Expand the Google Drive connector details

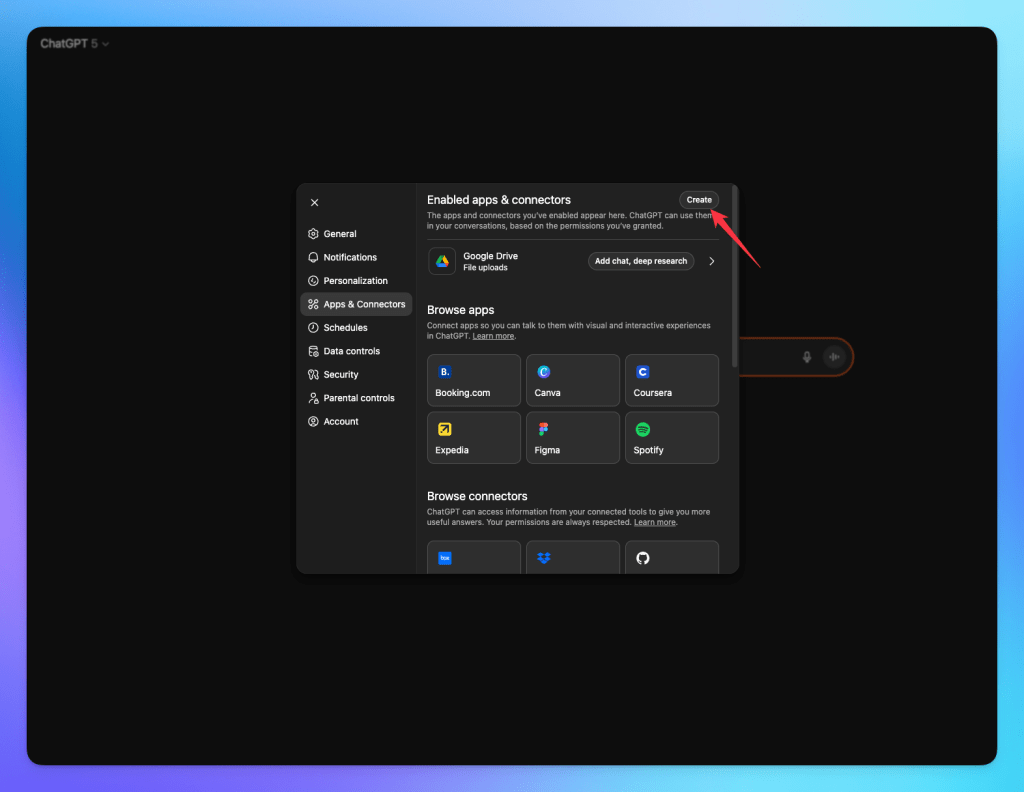tap(712, 261)
